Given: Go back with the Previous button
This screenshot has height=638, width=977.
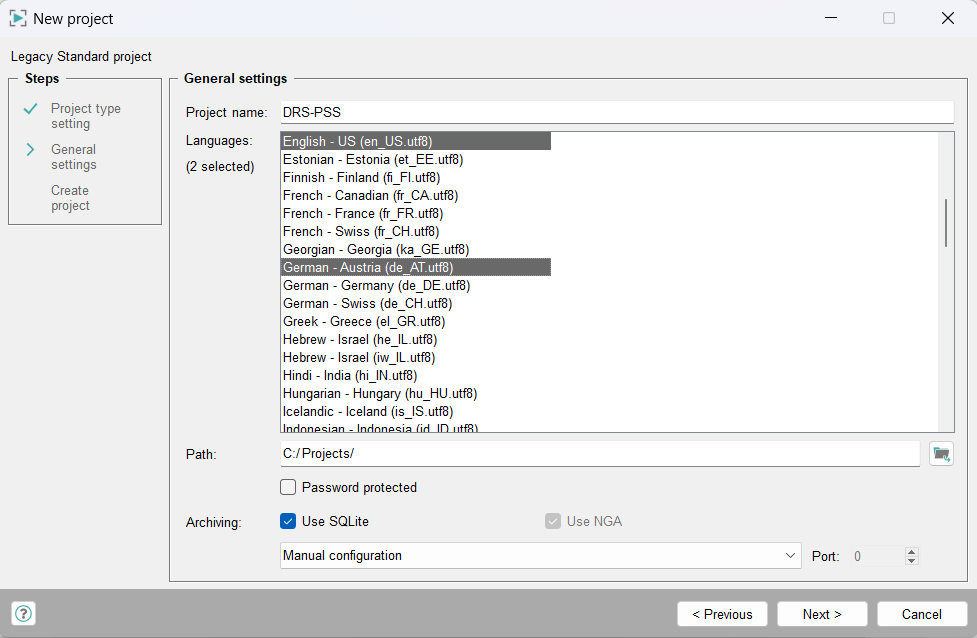Looking at the screenshot, I should coord(722,614).
